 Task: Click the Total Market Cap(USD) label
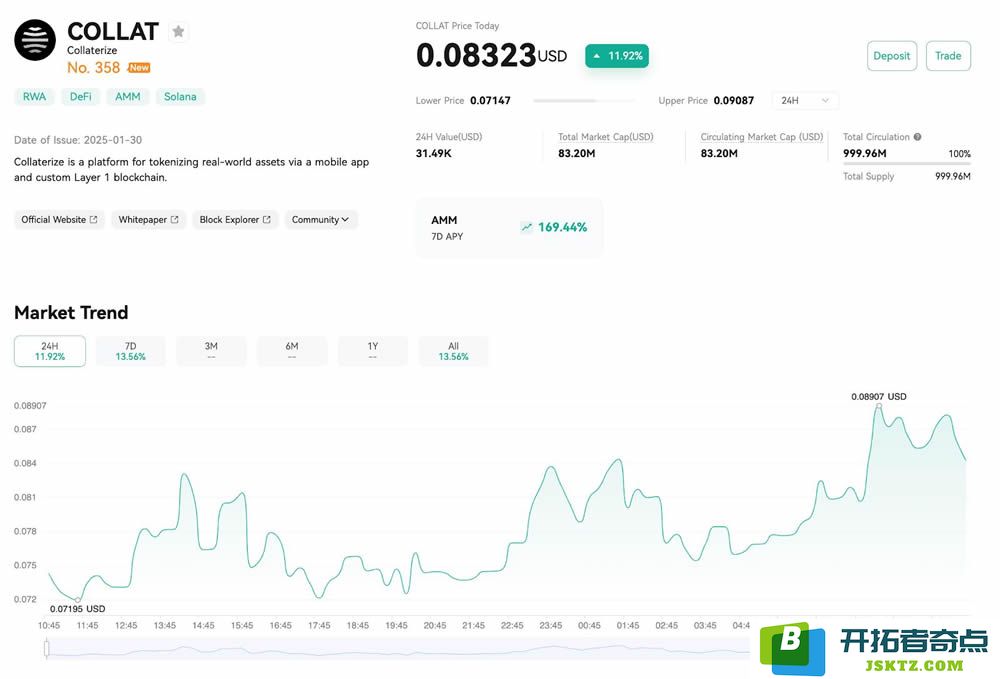(605, 137)
